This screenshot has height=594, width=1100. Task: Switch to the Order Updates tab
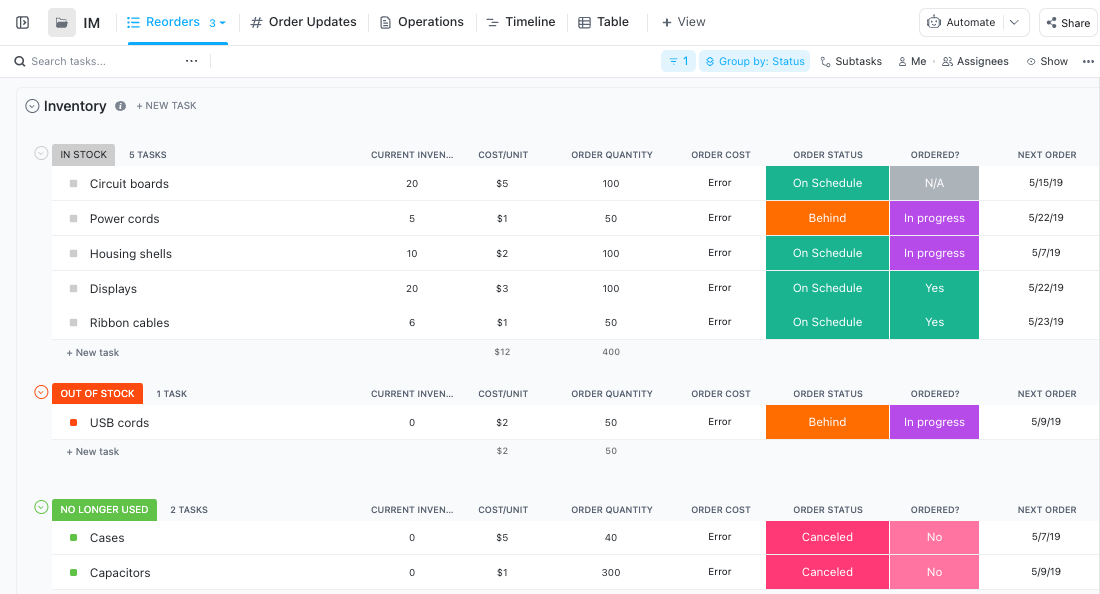point(303,22)
